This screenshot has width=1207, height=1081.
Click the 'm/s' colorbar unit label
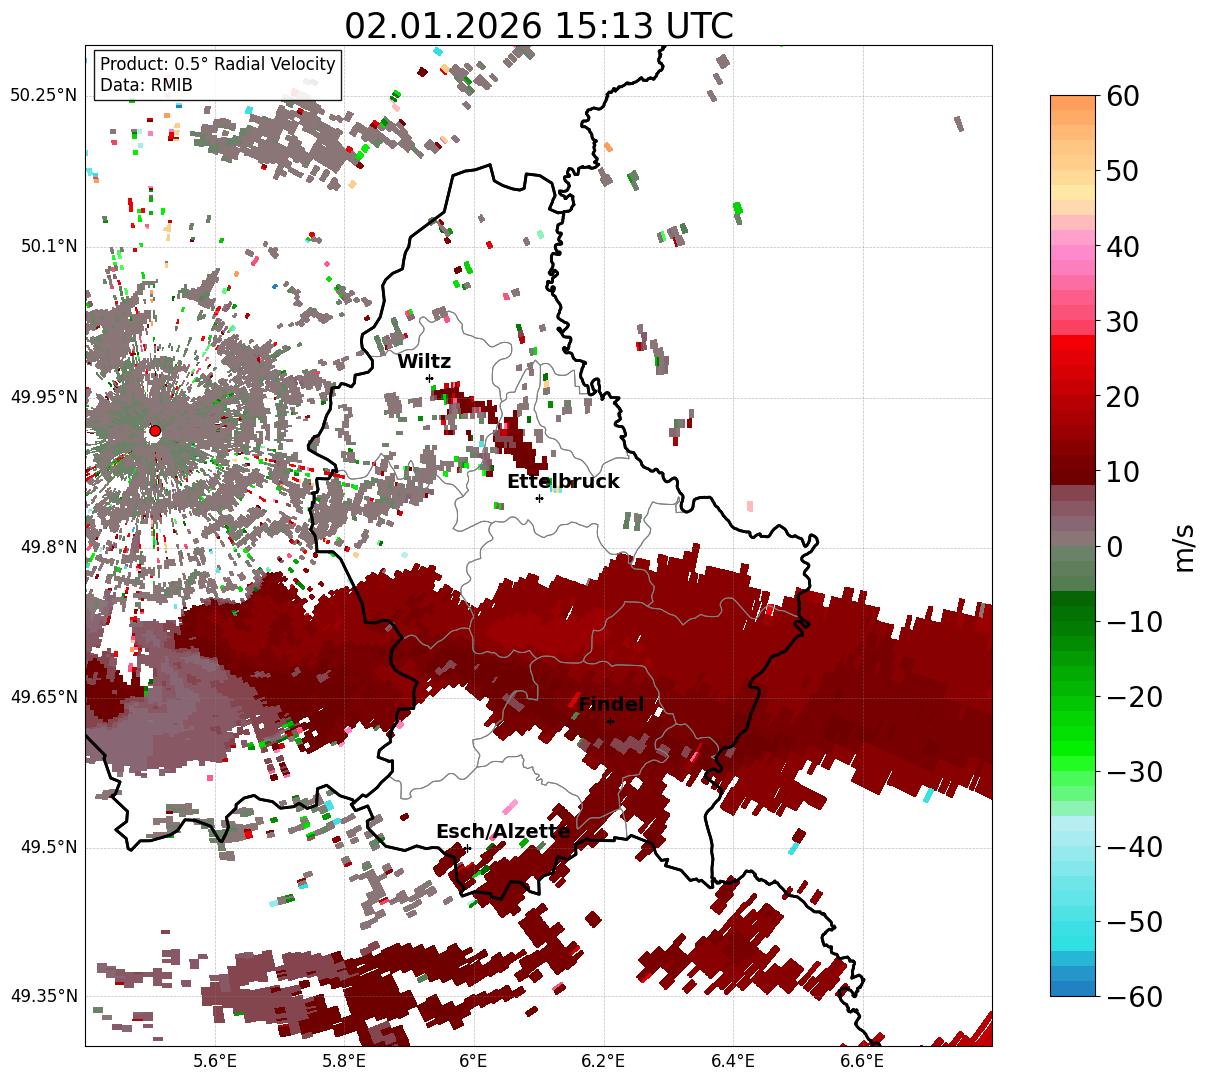(x=1184, y=547)
